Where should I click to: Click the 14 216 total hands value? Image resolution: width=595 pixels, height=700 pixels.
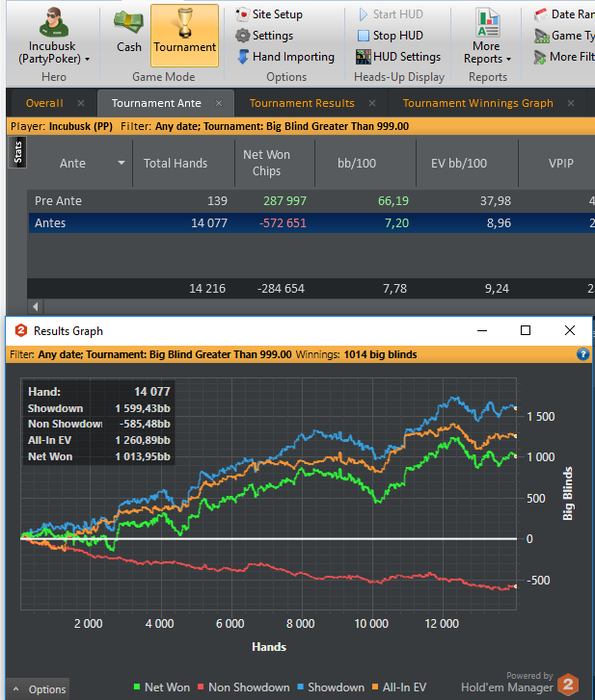coord(207,288)
